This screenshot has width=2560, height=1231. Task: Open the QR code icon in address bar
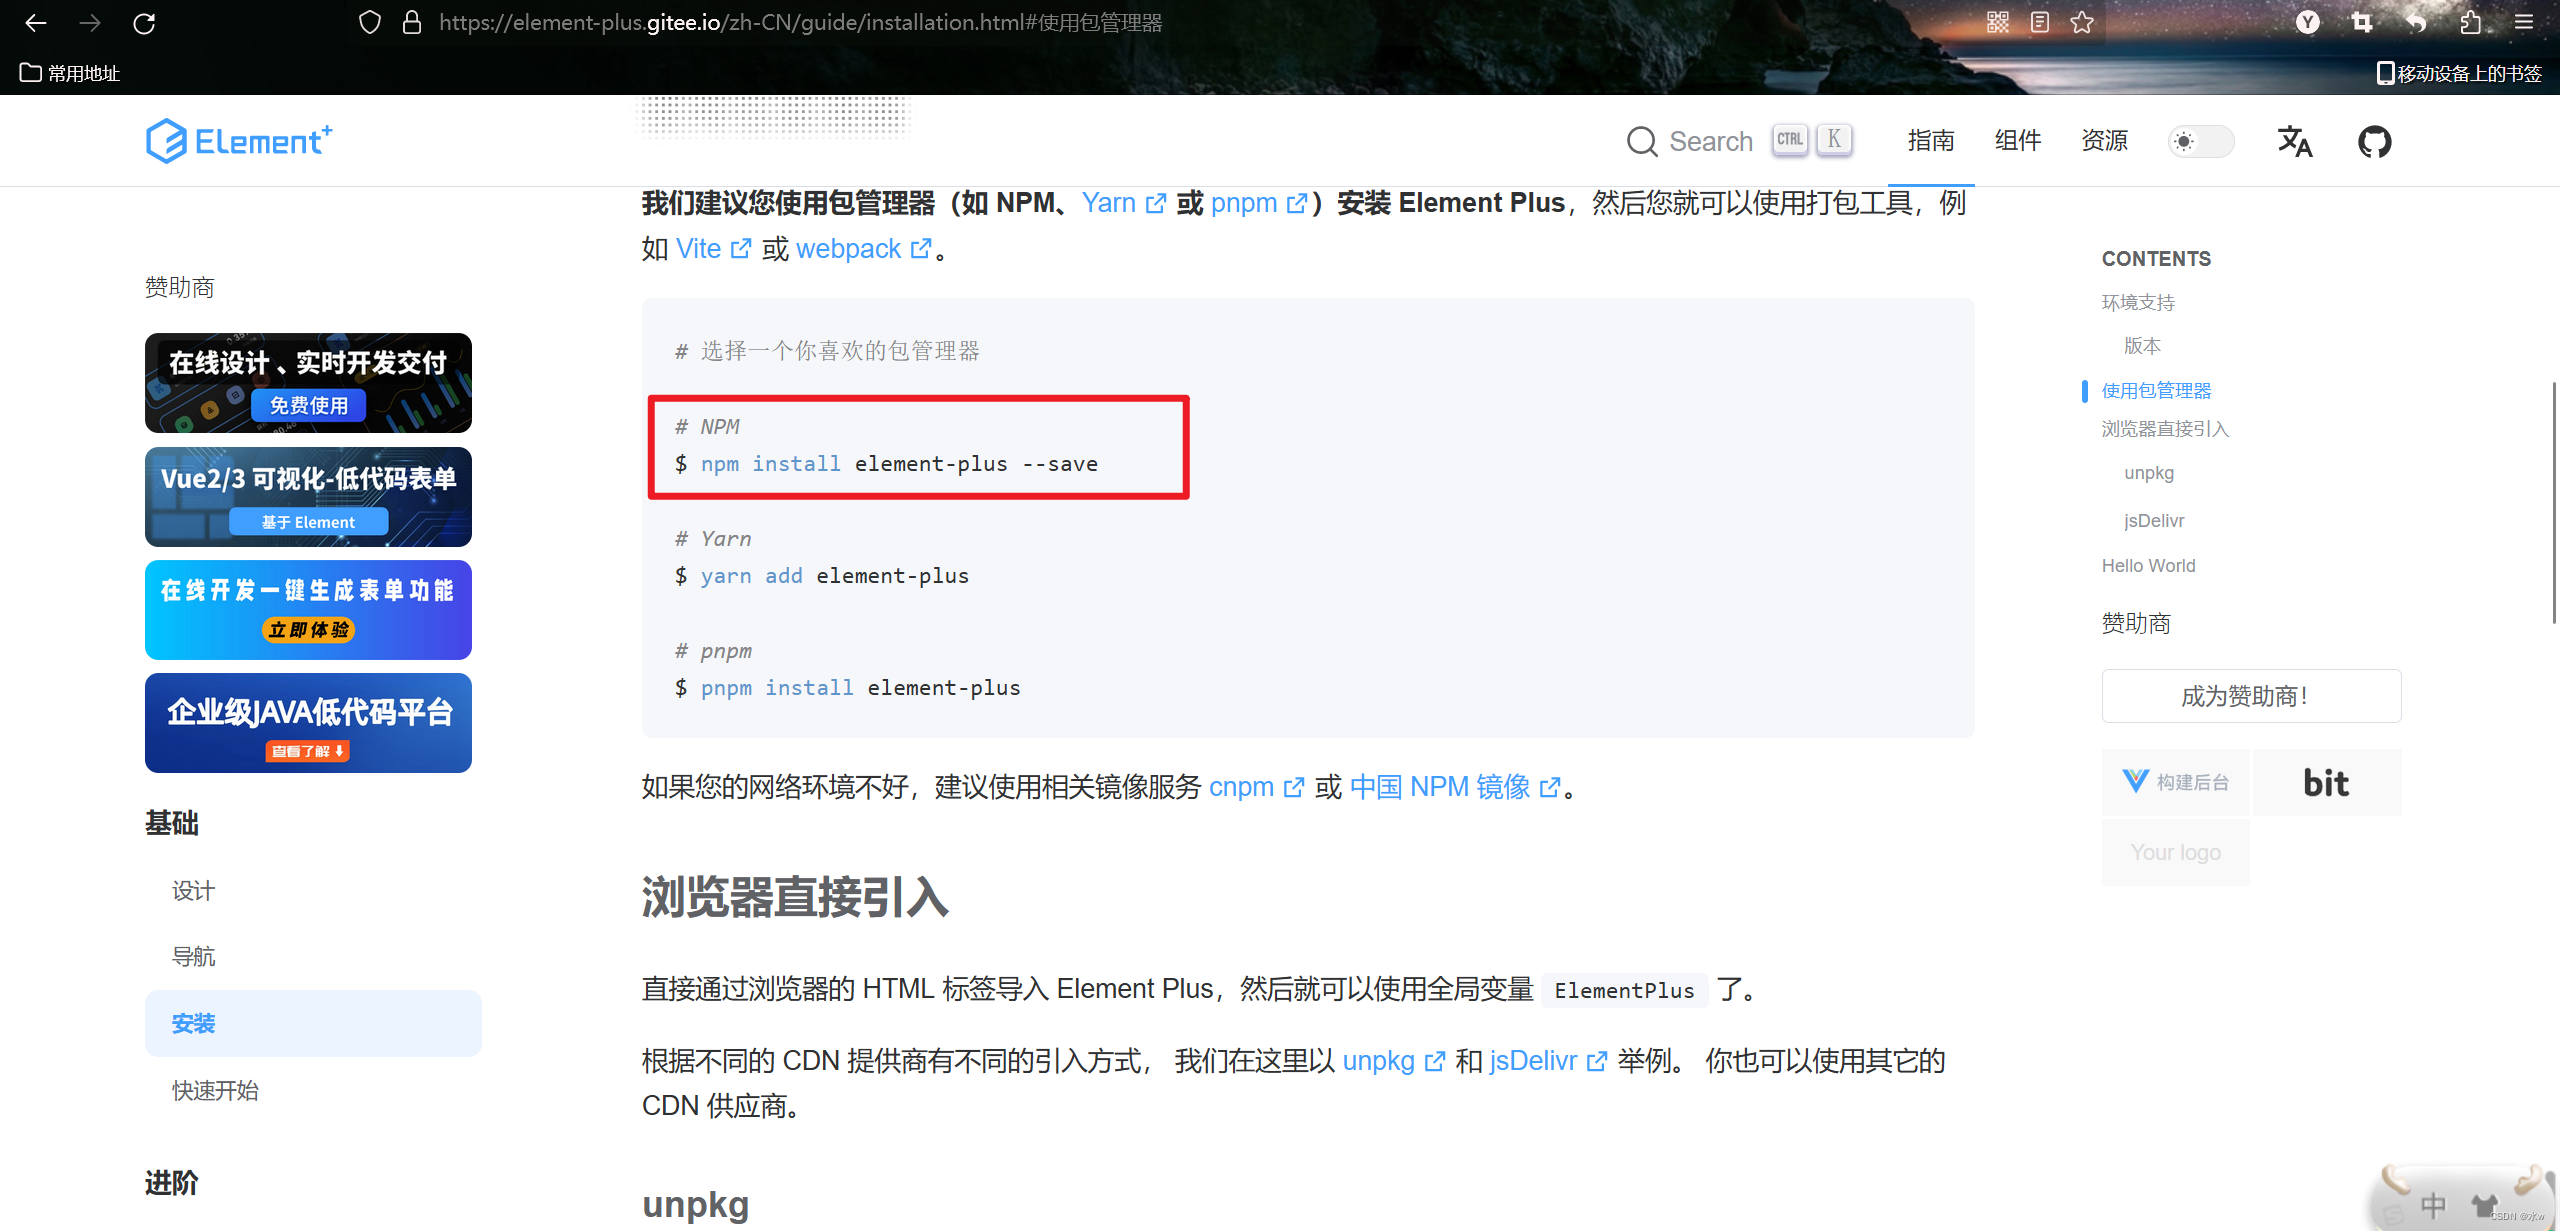coord(1998,22)
